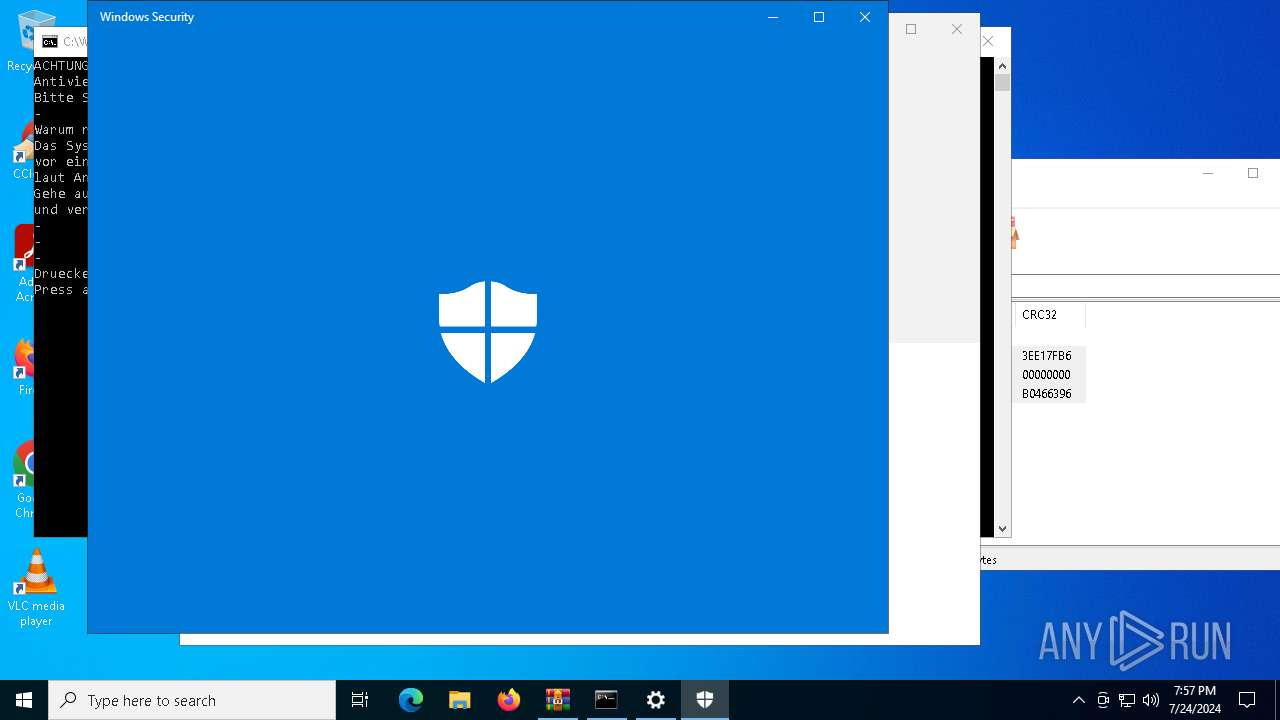1280x720 pixels.
Task: Open VLC media player desktop shortcut
Action: click(36, 588)
